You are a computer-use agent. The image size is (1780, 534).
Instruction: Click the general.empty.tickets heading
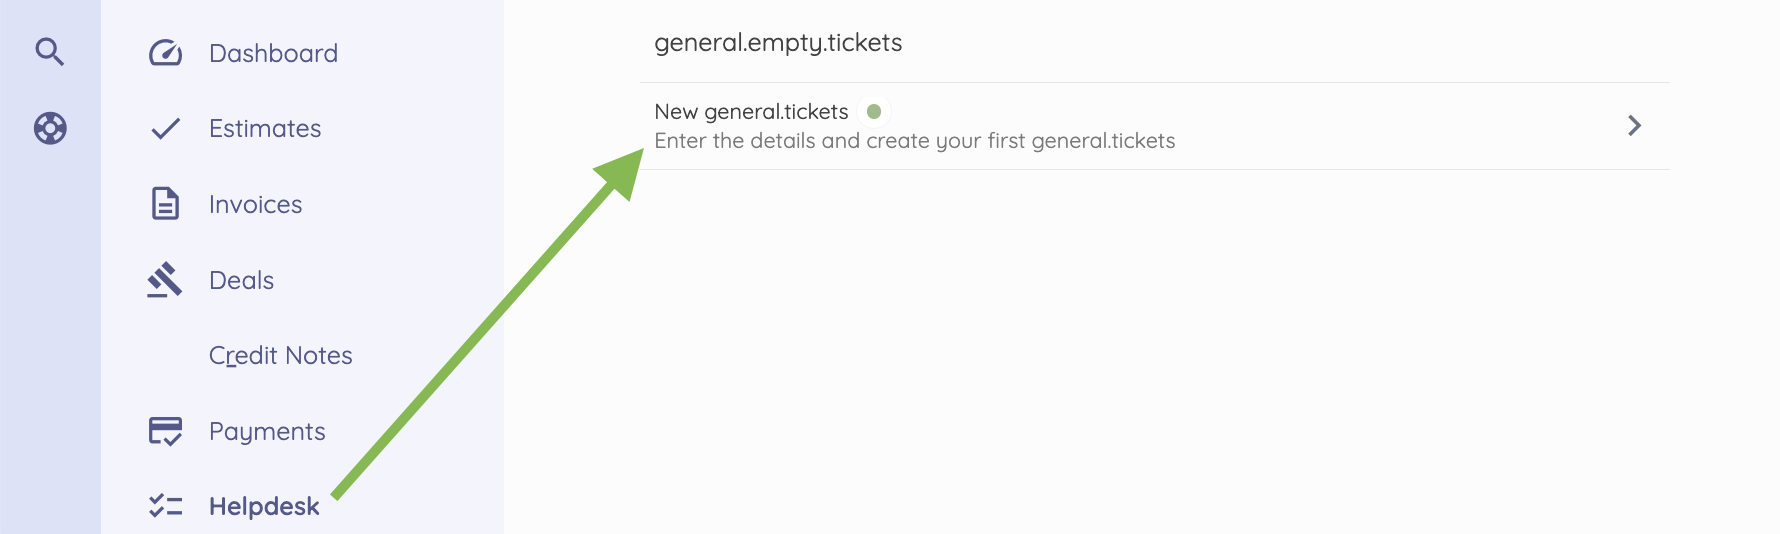click(x=778, y=43)
